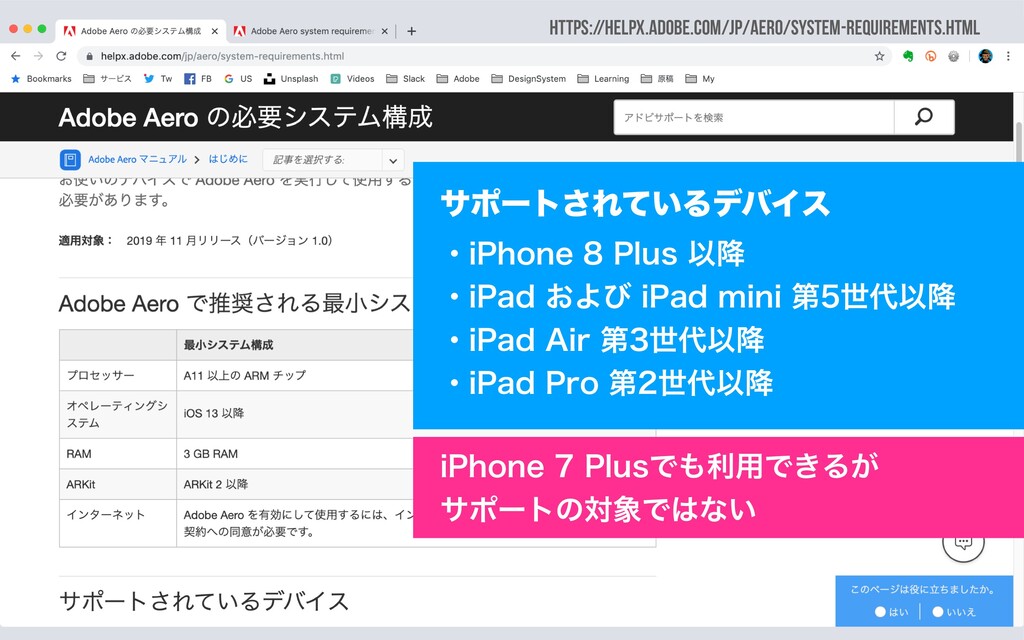Click the はじめに breadcrumb link

tap(228, 159)
